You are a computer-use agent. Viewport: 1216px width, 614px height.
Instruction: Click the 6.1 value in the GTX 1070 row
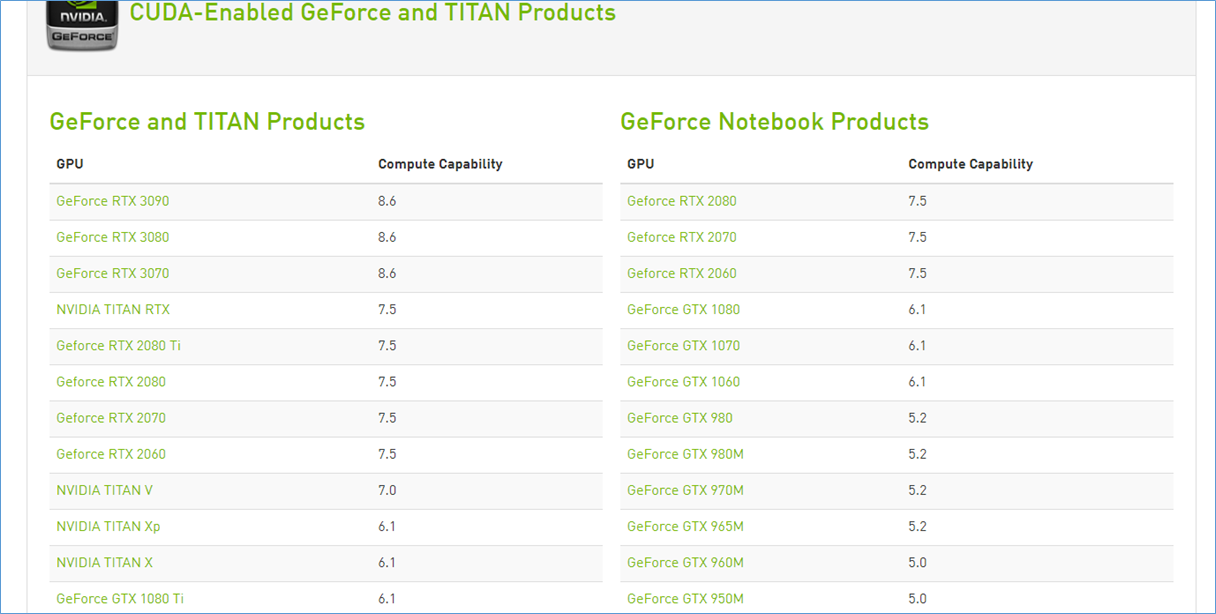pos(917,345)
